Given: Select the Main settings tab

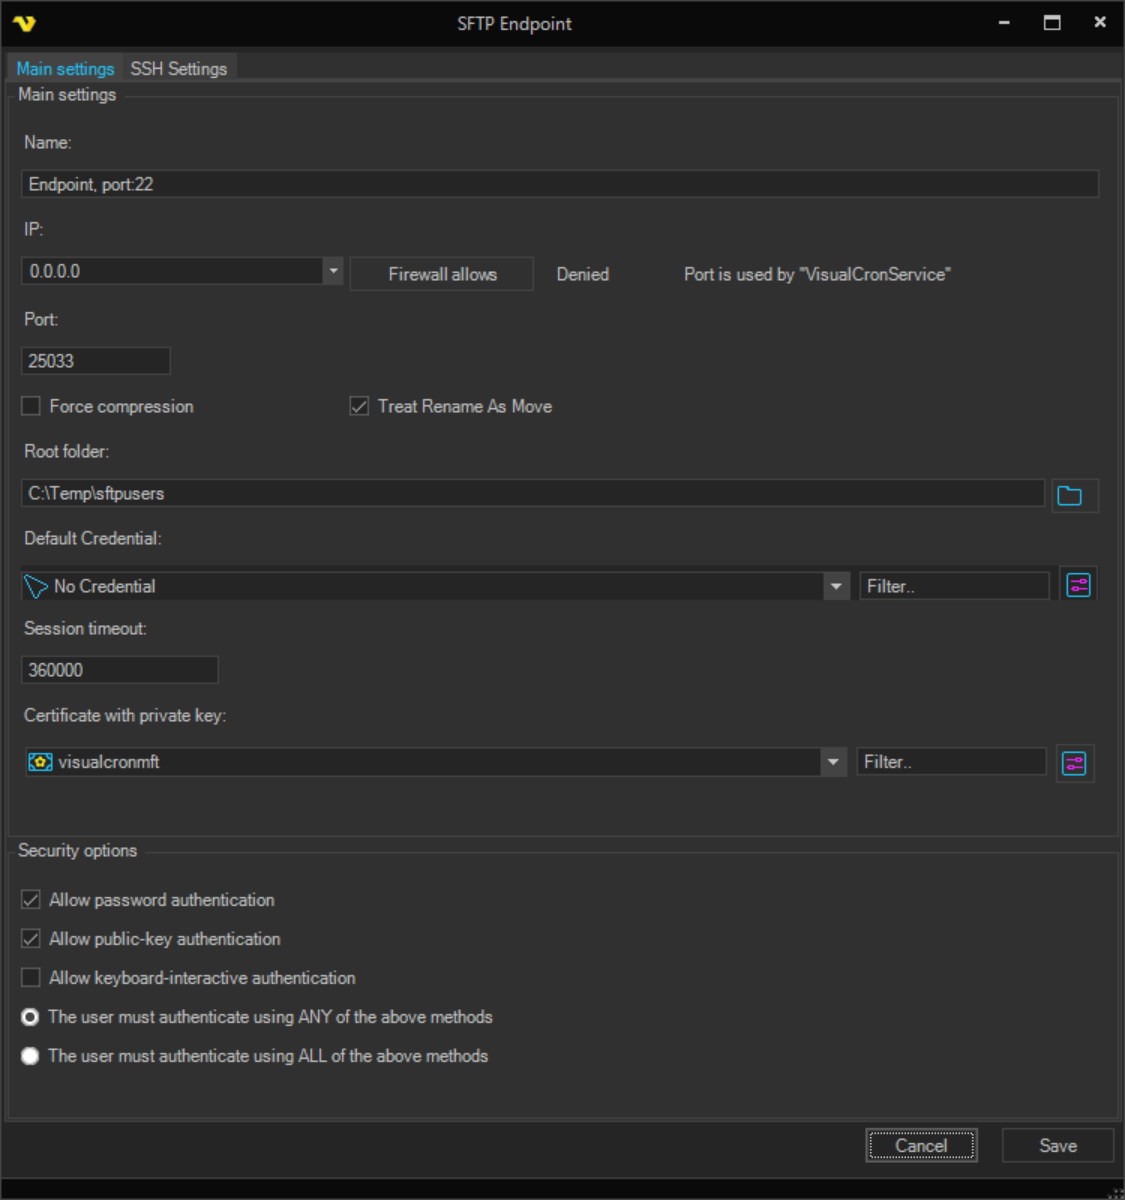Looking at the screenshot, I should [65, 68].
